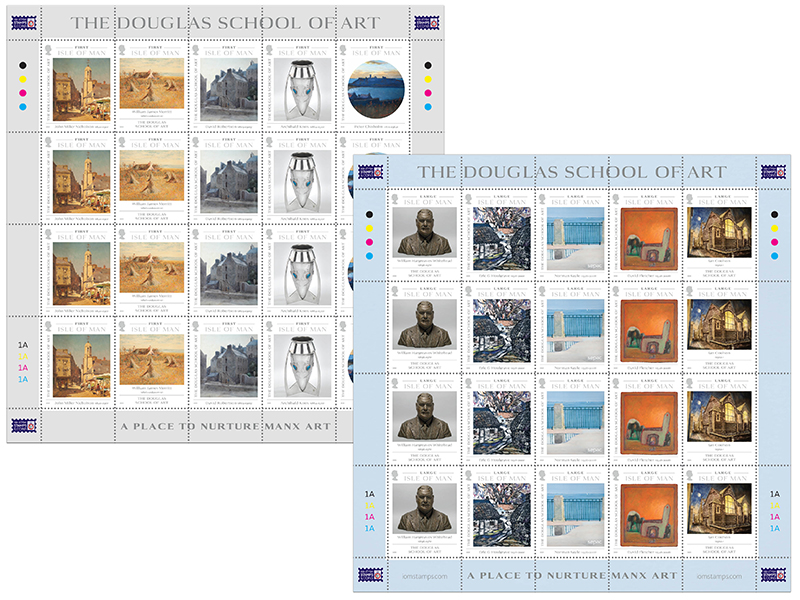Pick the yellow dot in the grey sheet's left margin
Screen dimensions: 800x600
coord(22,79)
